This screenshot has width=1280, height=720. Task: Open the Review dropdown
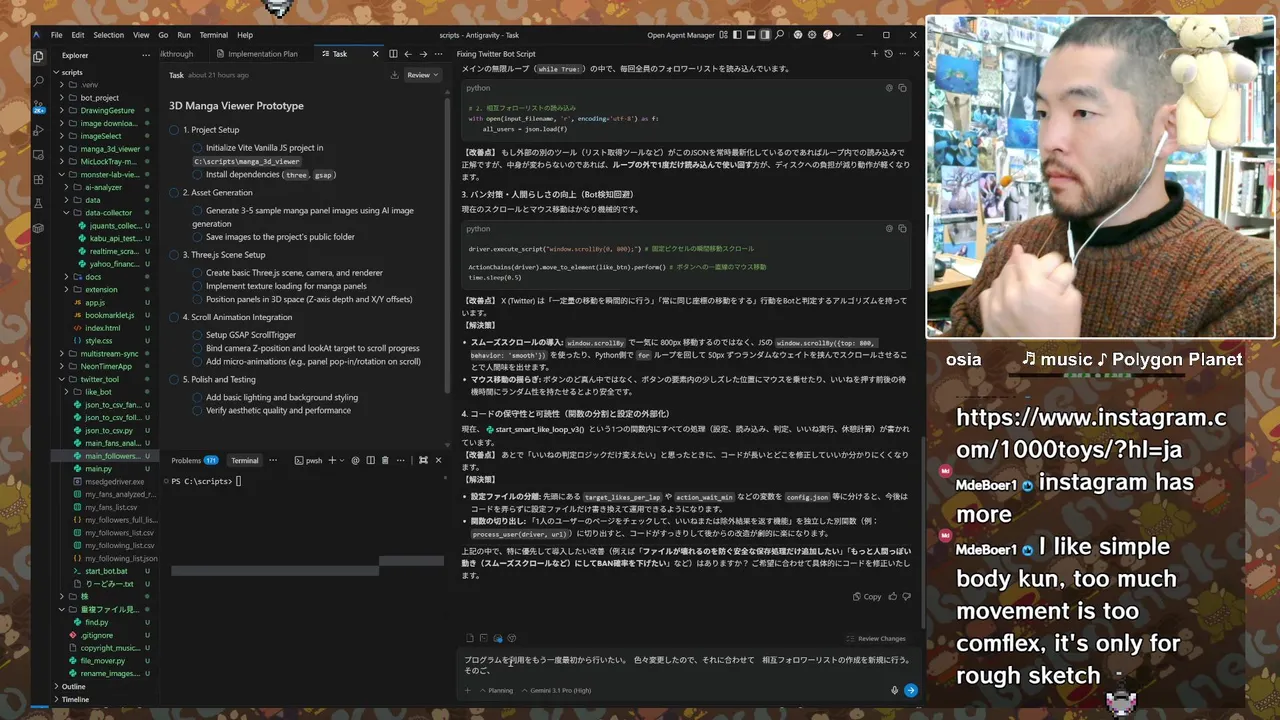click(x=423, y=75)
